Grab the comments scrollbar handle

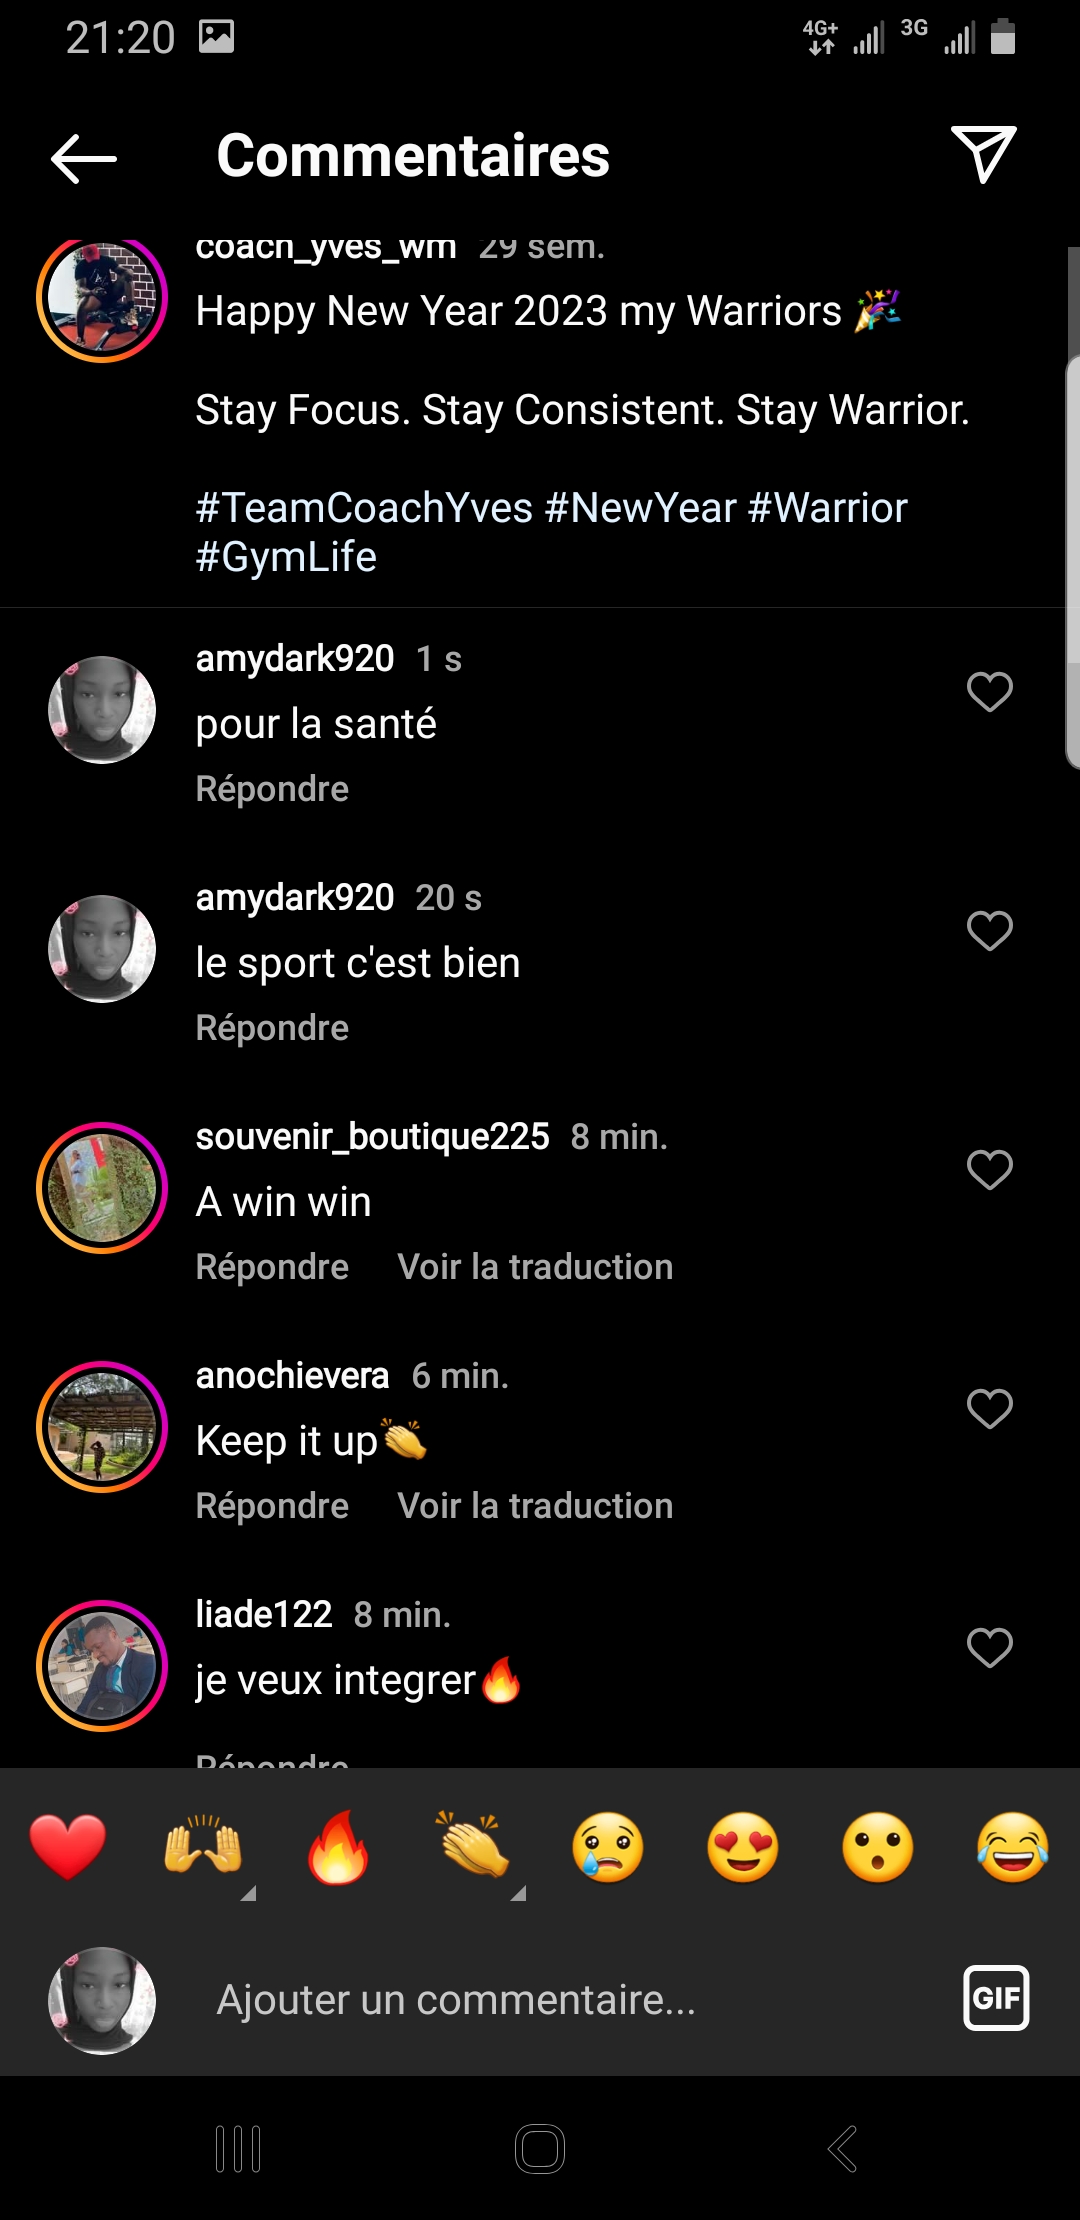[x=1073, y=560]
